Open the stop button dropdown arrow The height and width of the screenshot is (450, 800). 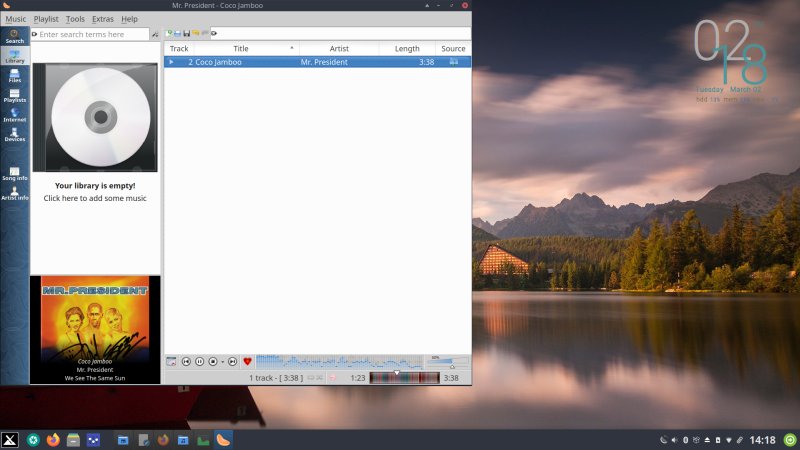coord(222,361)
